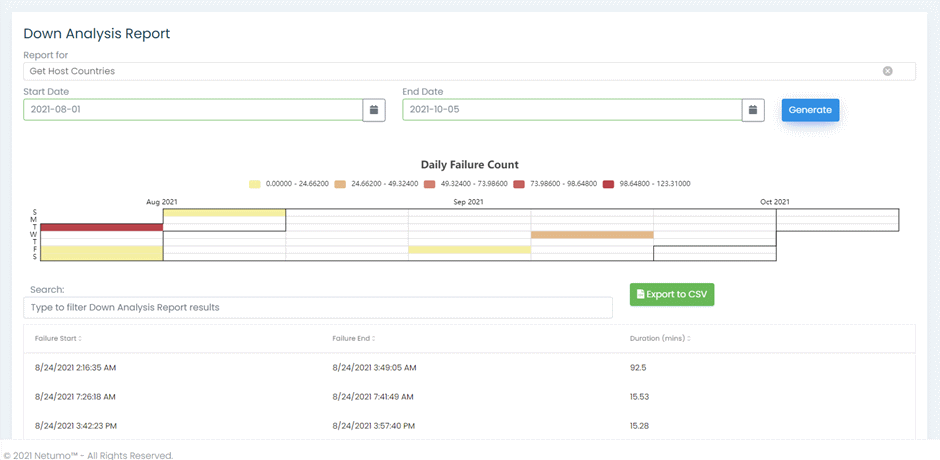This screenshot has height=460, width=940.
Task: Toggle the 49.32400 - 73.98600 legend swatch
Action: click(x=428, y=184)
